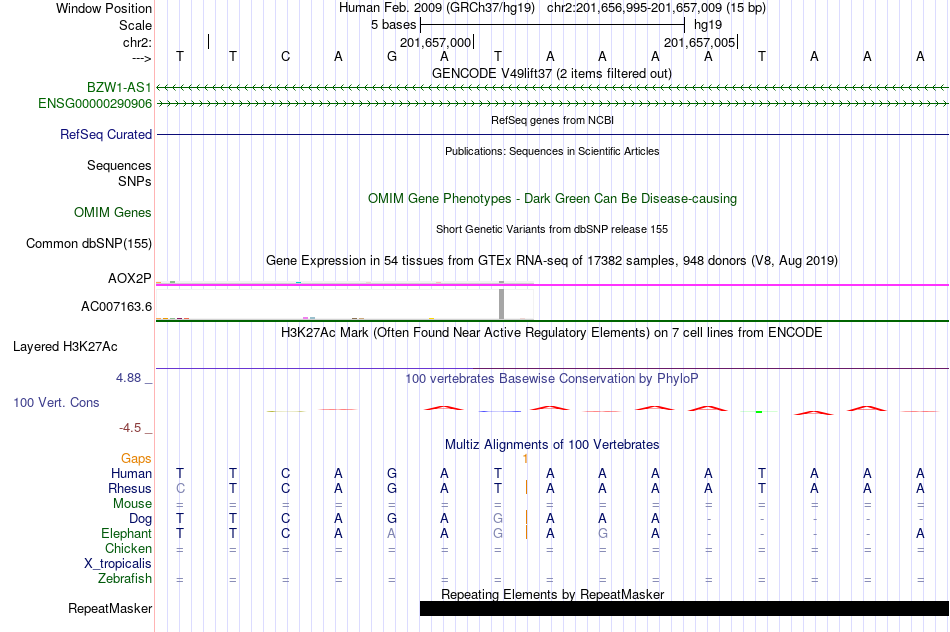Click the Window Position label
This screenshot has height=632, width=950.
coord(104,8)
